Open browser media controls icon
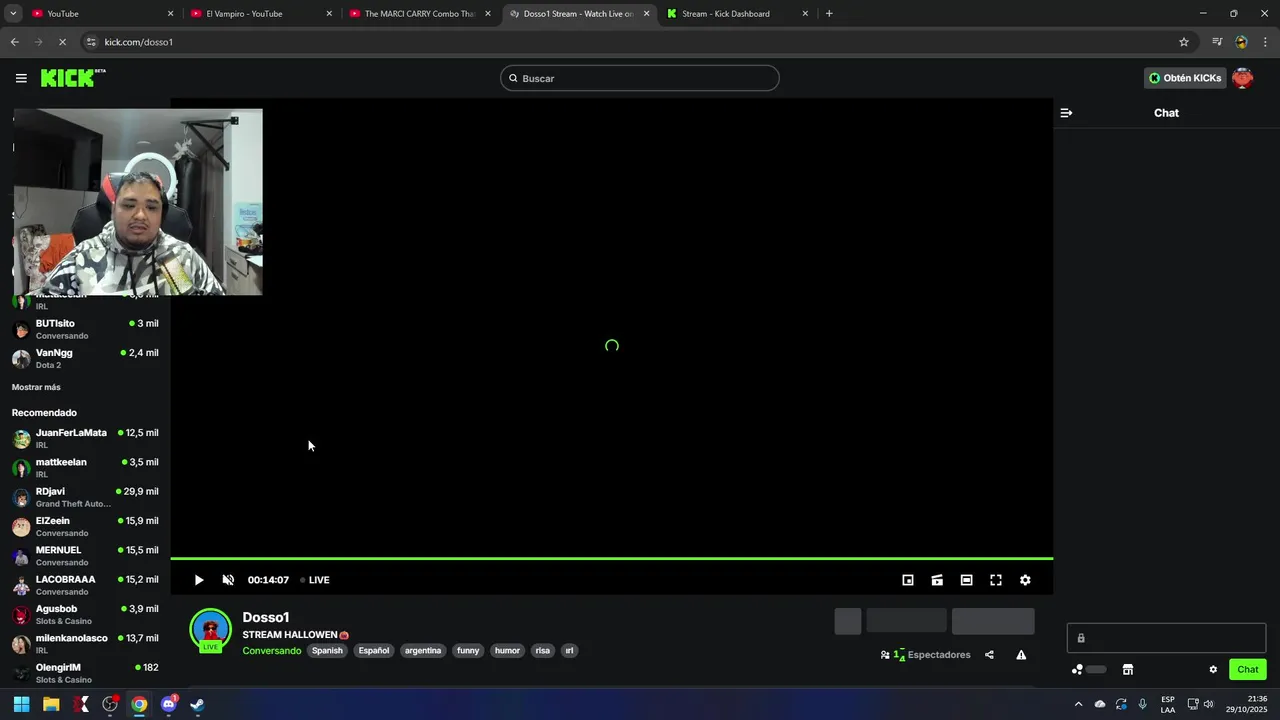The width and height of the screenshot is (1280, 720). 1217,42
